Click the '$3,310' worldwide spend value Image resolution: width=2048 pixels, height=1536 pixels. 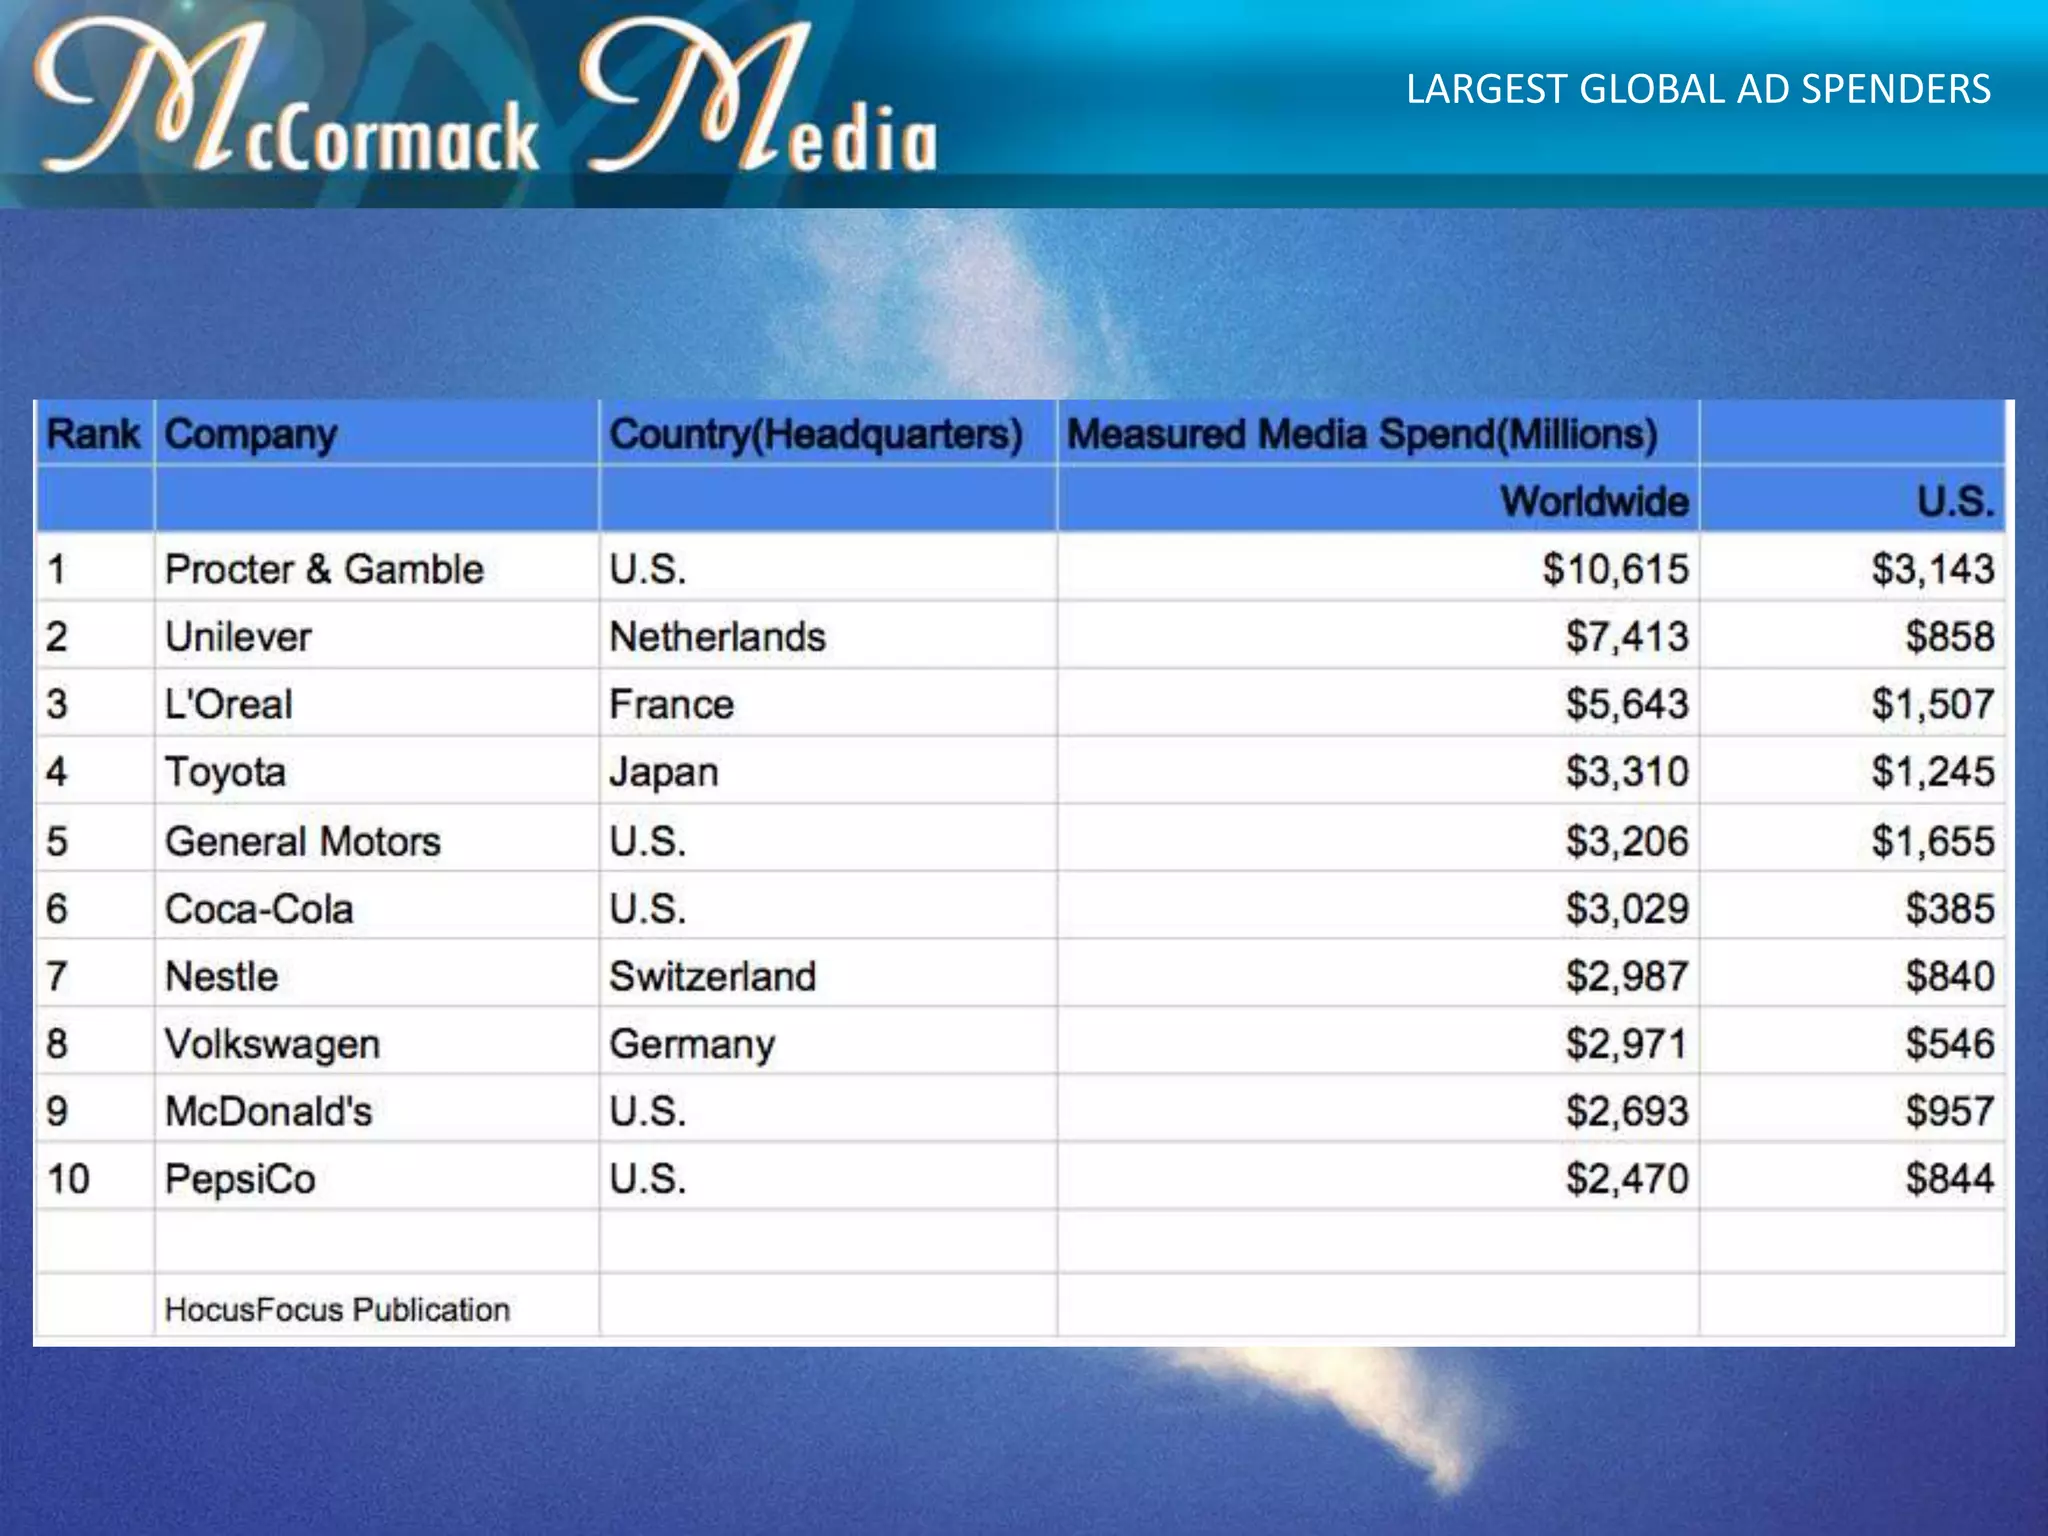1627,772
